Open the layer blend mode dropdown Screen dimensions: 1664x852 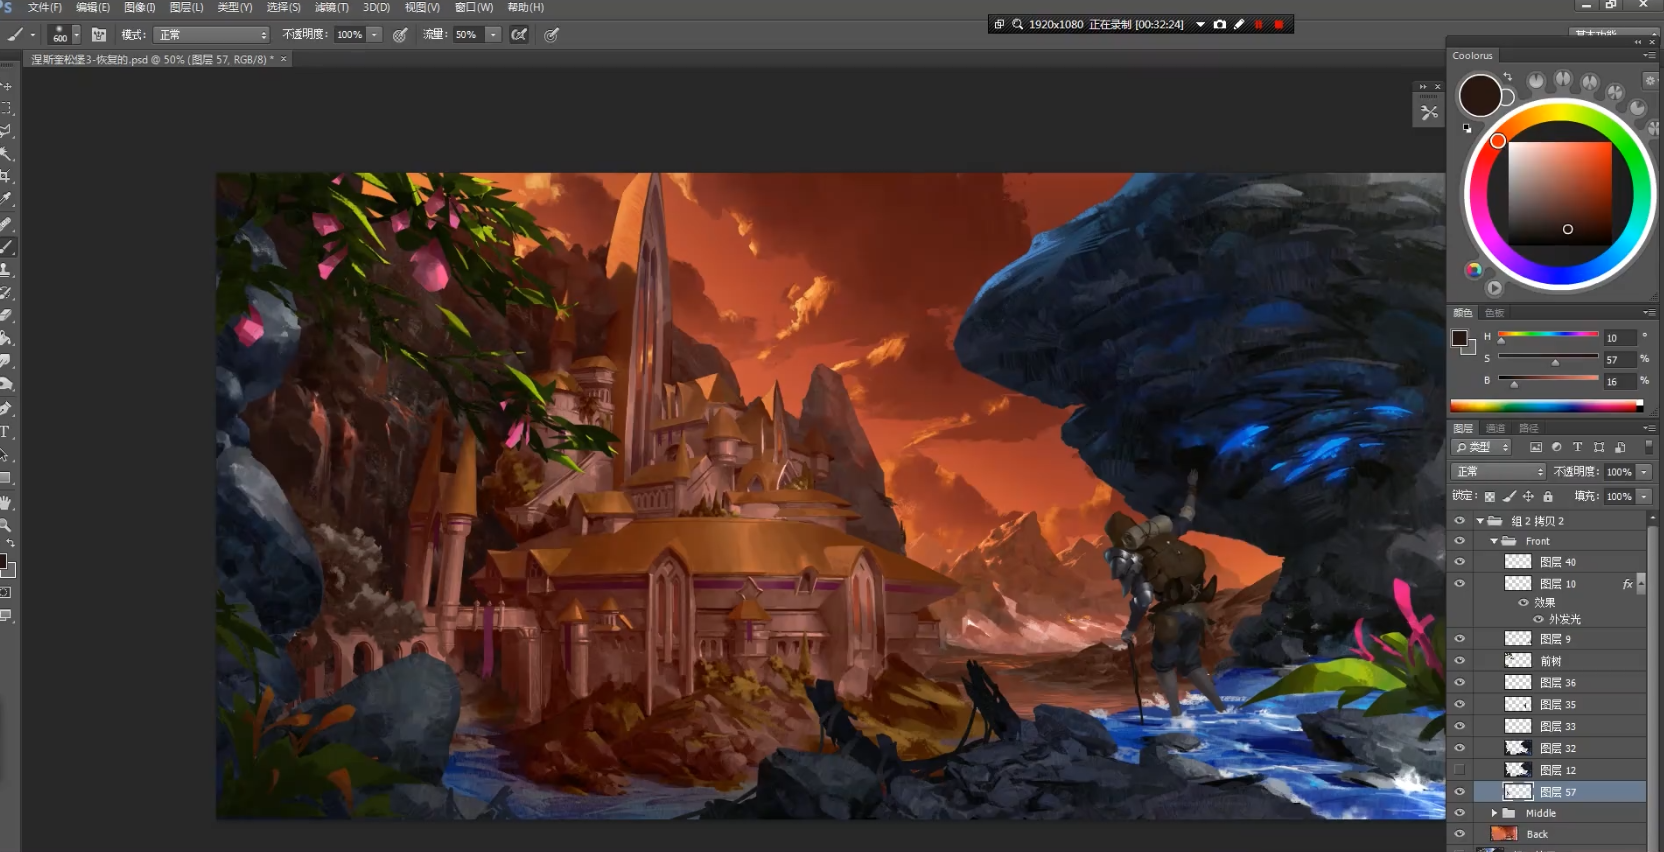(1498, 471)
